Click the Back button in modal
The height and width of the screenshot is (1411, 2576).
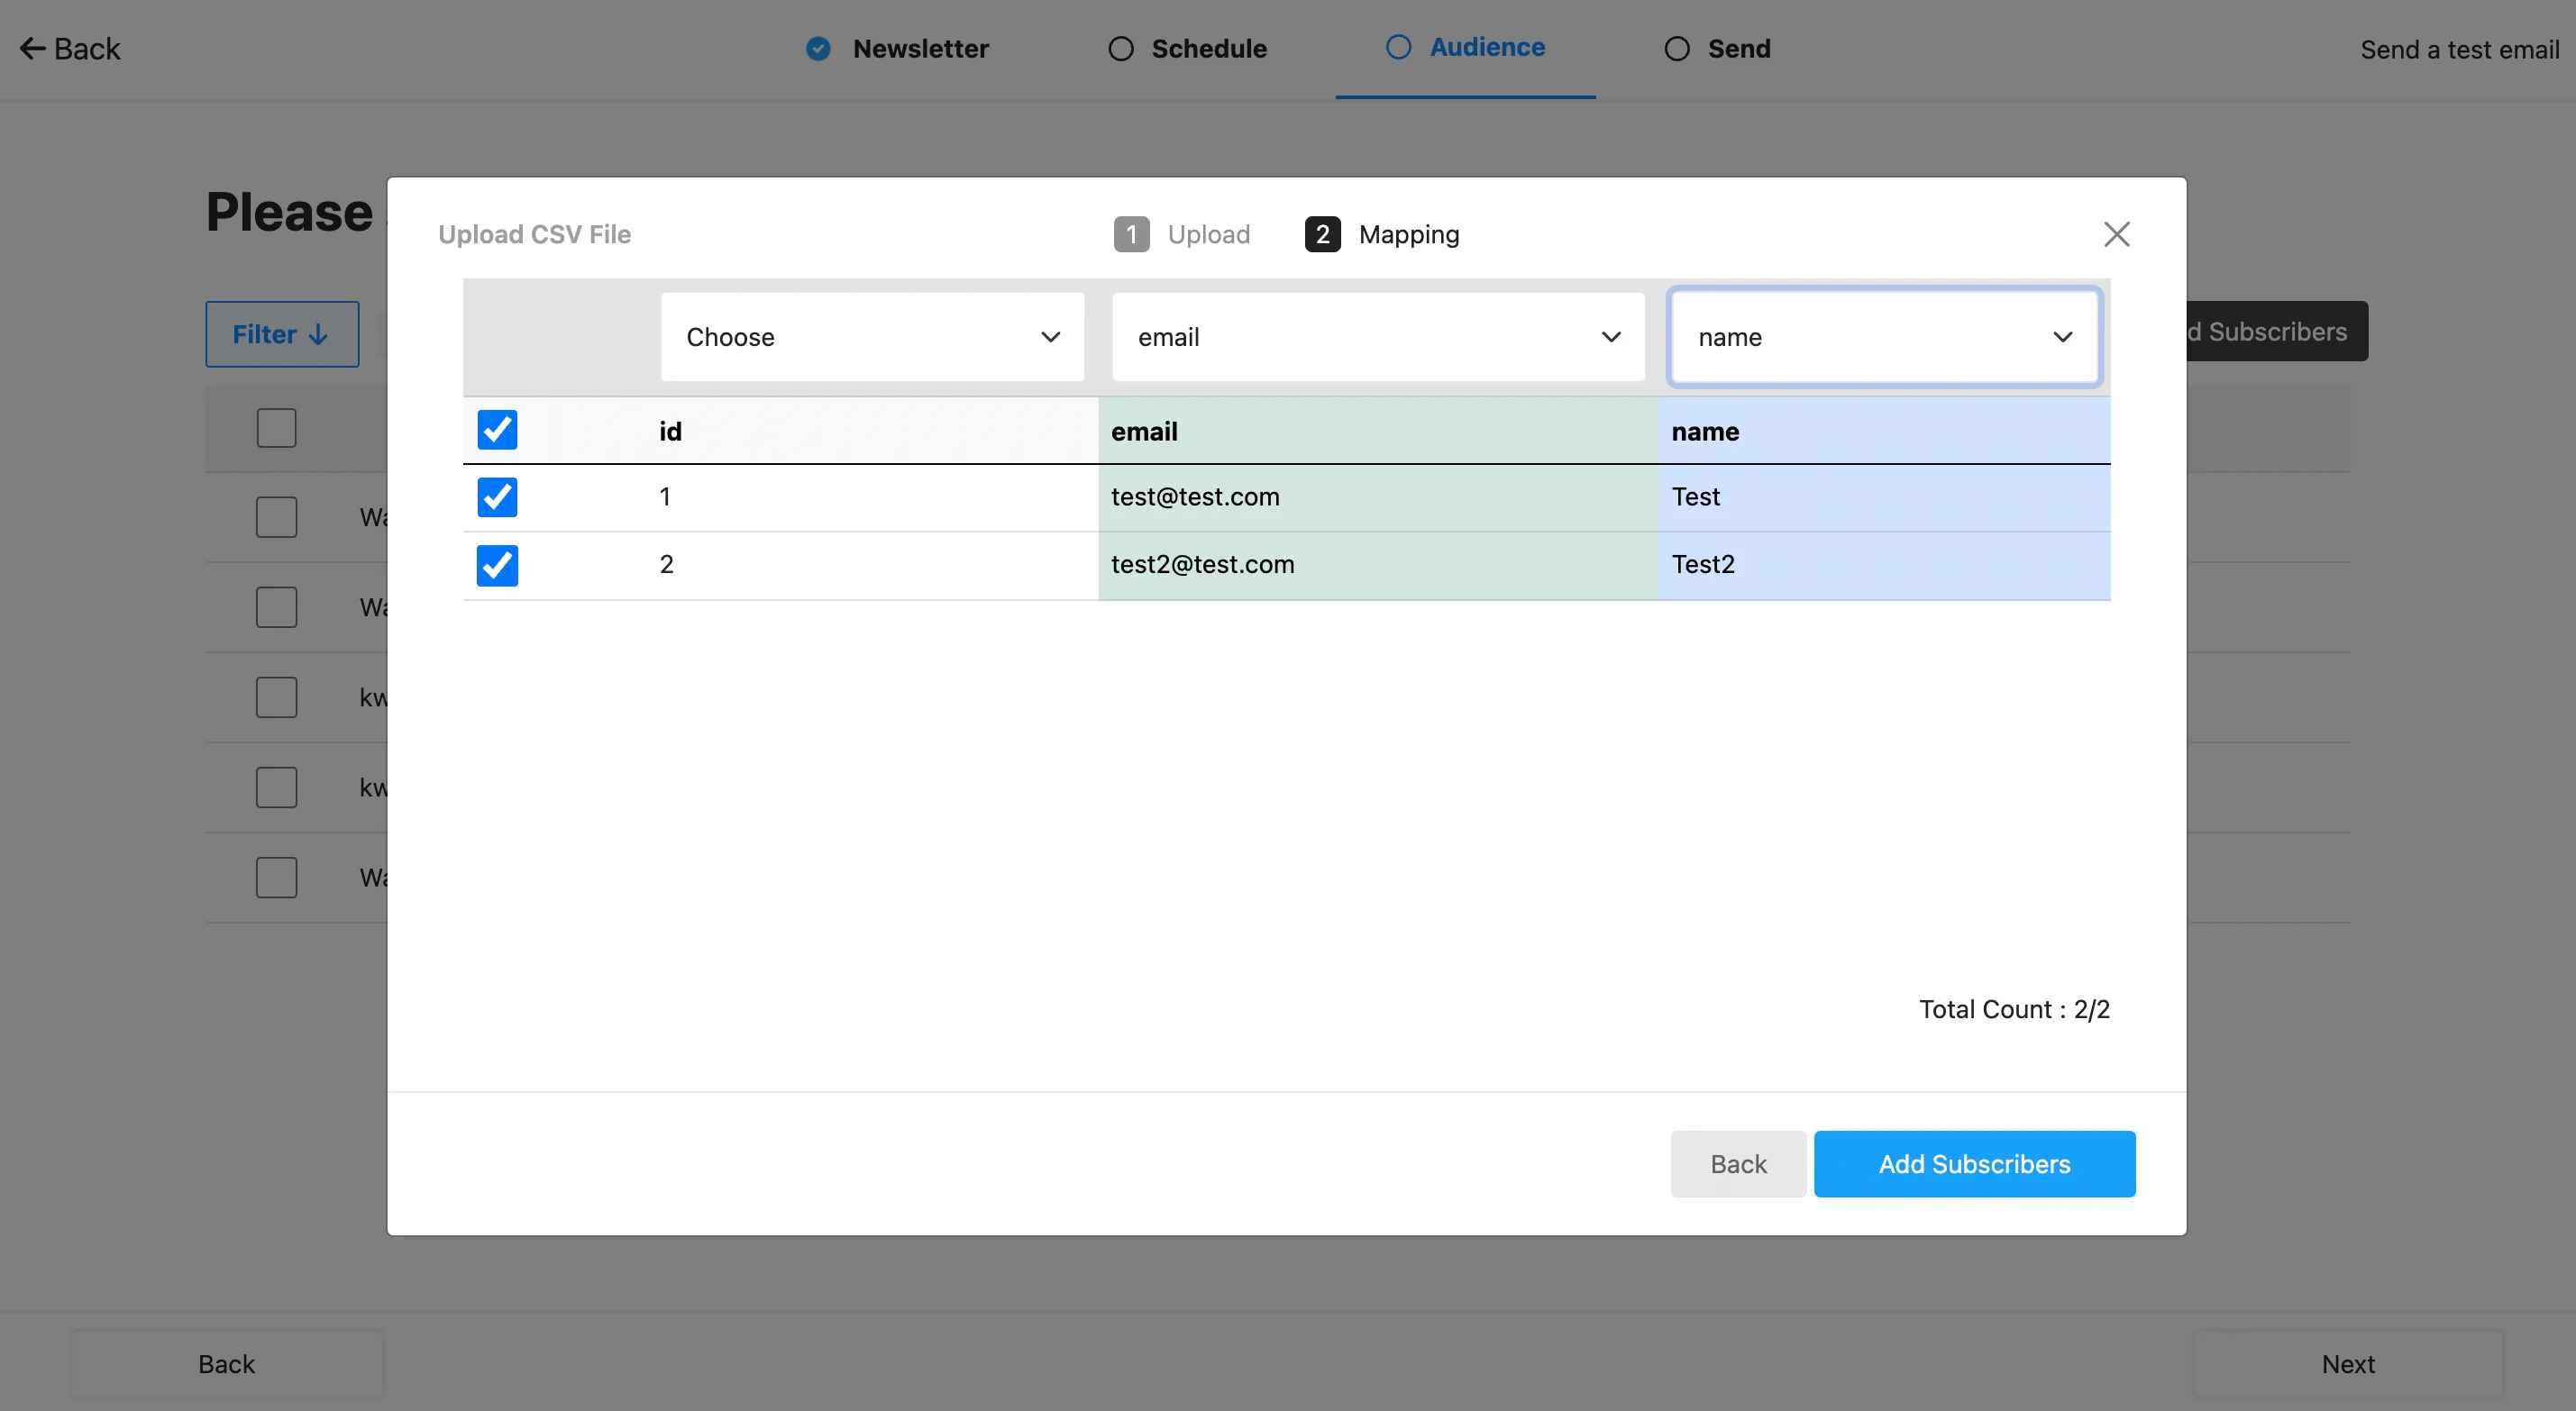pyautogui.click(x=1738, y=1162)
